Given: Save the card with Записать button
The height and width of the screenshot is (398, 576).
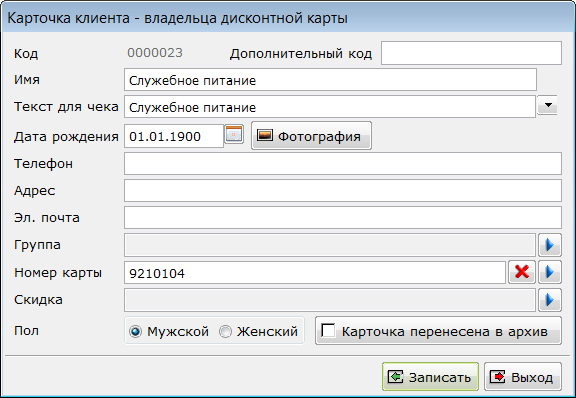Looking at the screenshot, I should 430,377.
